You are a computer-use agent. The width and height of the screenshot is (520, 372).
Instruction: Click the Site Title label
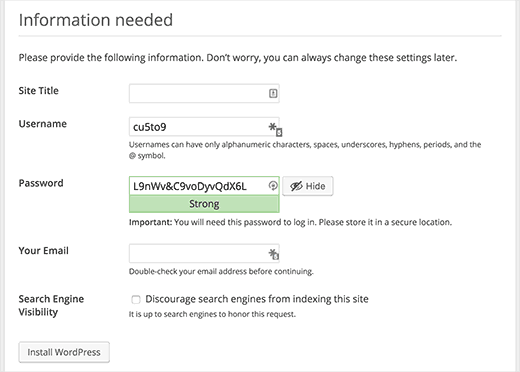39,91
